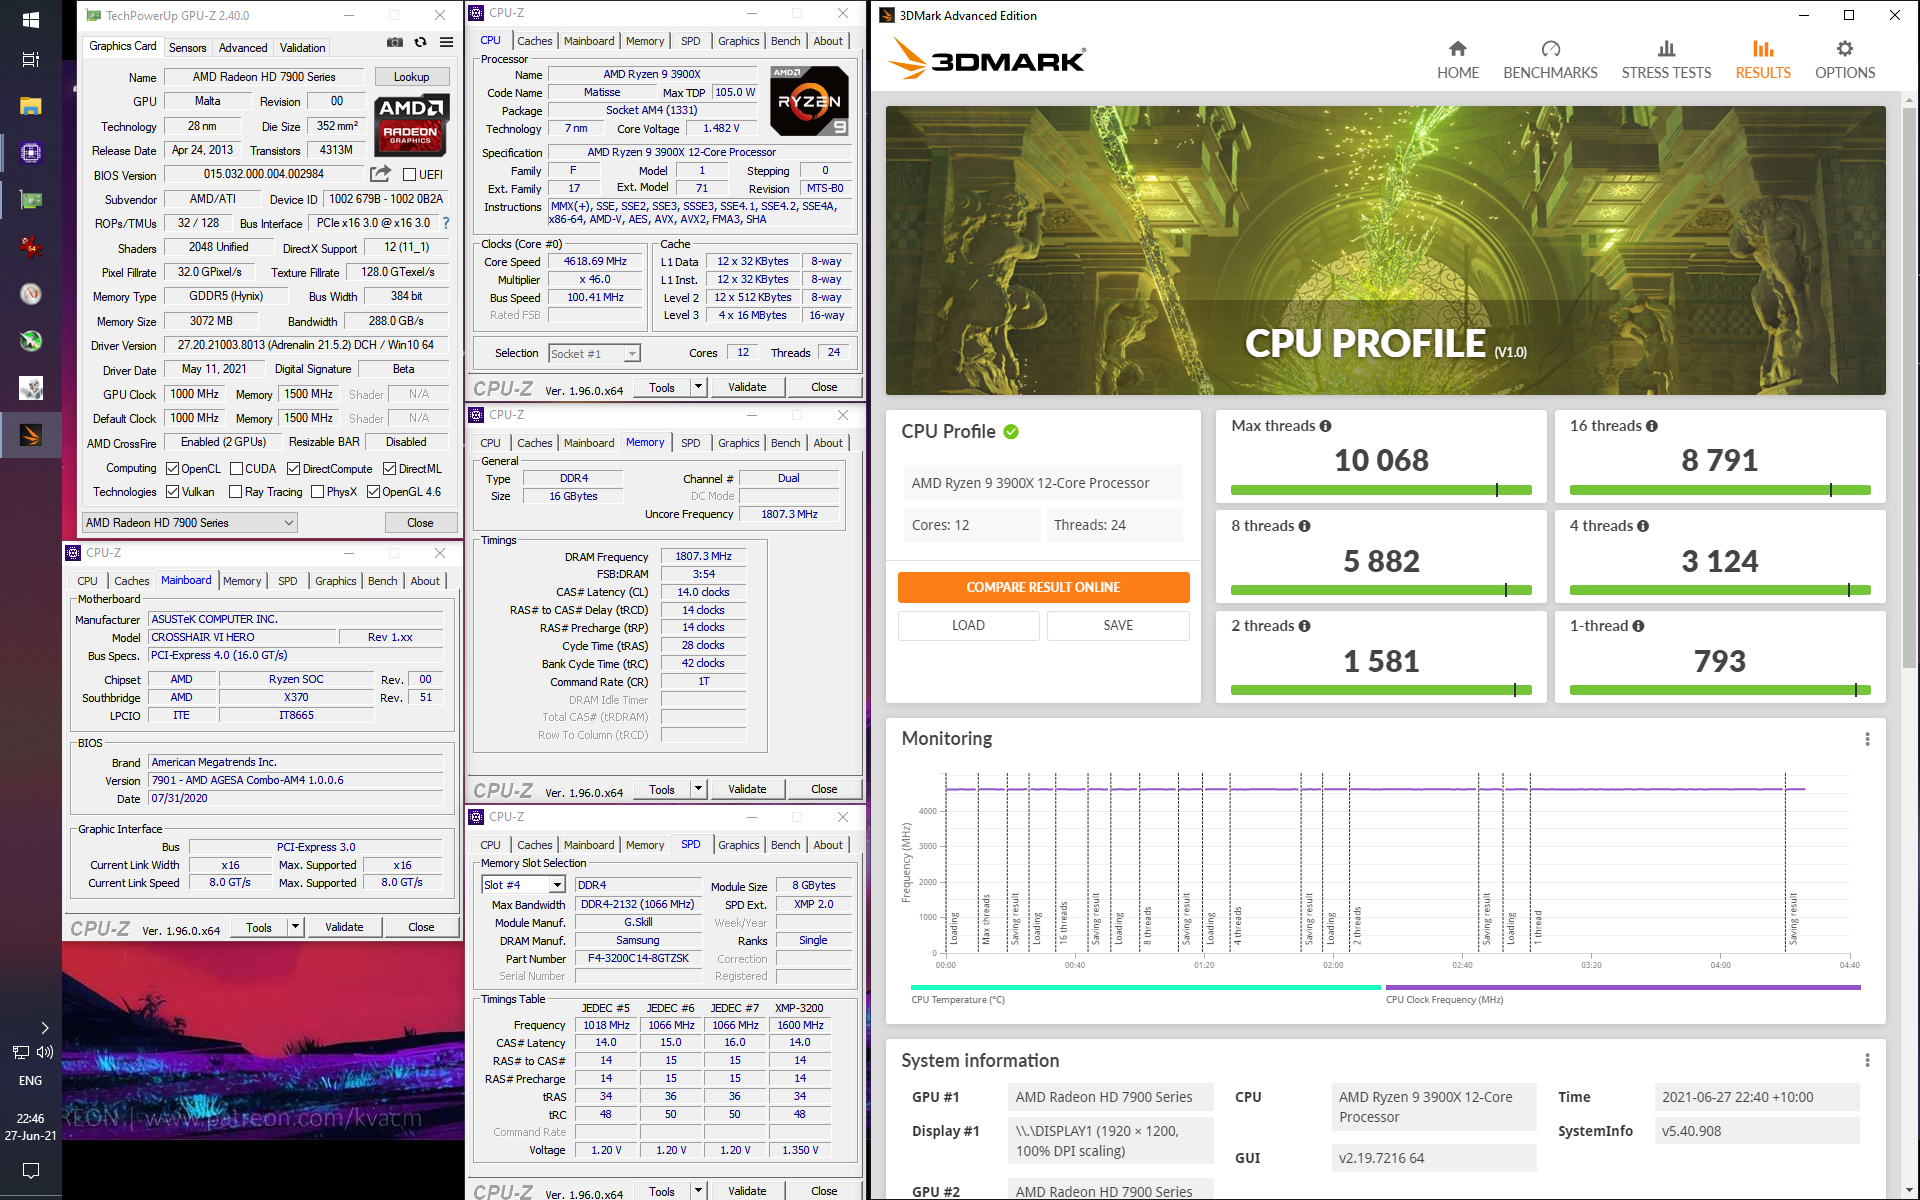Open the AMD Radeon HD 7900 Series selector dropdown
The image size is (1920, 1200).
click(288, 522)
